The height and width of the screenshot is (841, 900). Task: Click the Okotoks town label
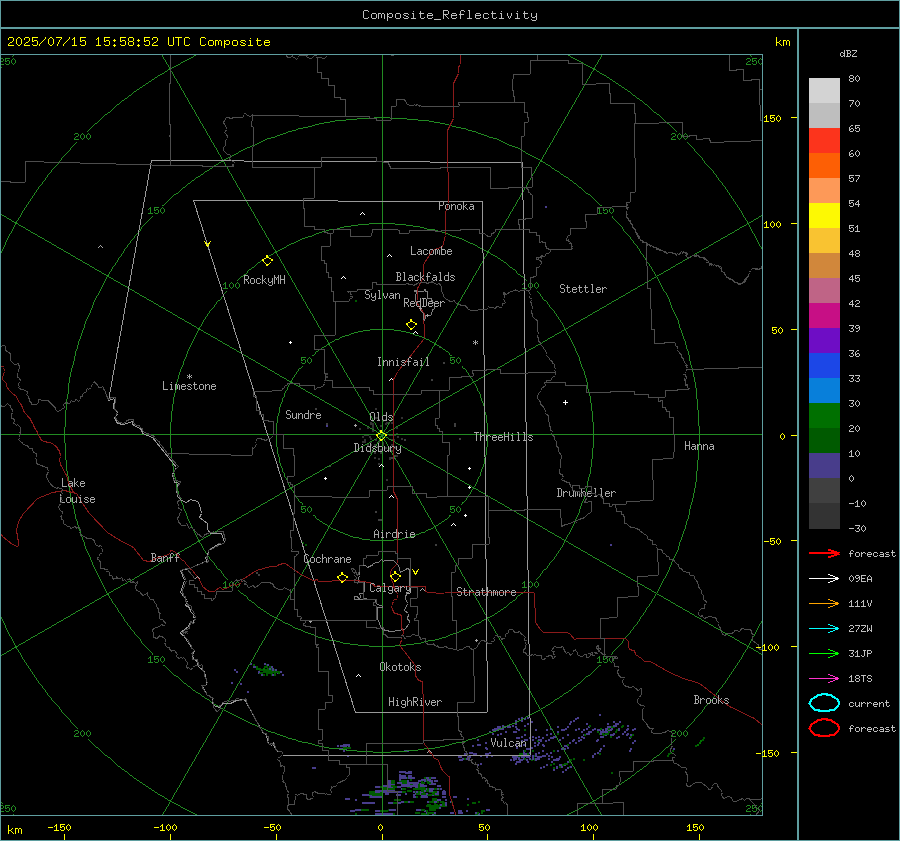tap(400, 667)
